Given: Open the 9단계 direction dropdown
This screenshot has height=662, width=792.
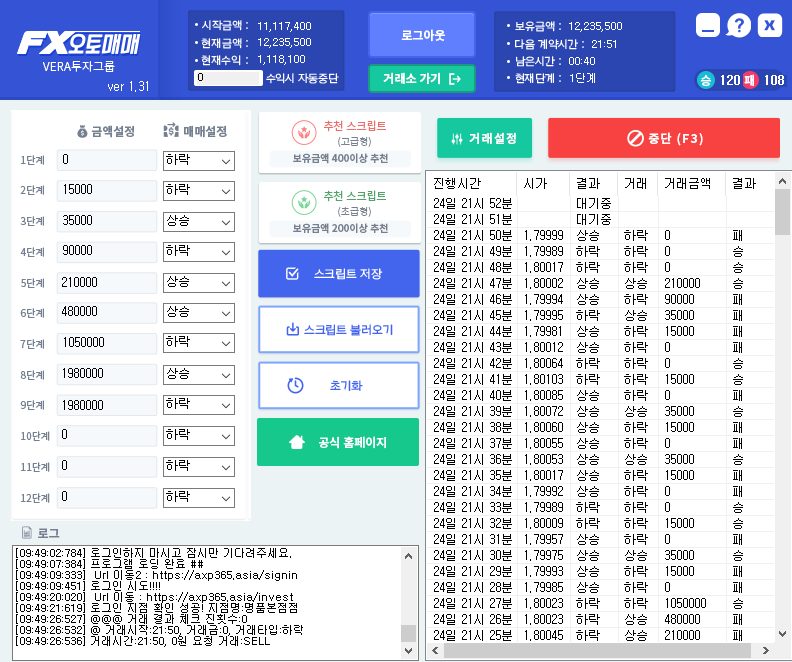Looking at the screenshot, I should point(199,404).
